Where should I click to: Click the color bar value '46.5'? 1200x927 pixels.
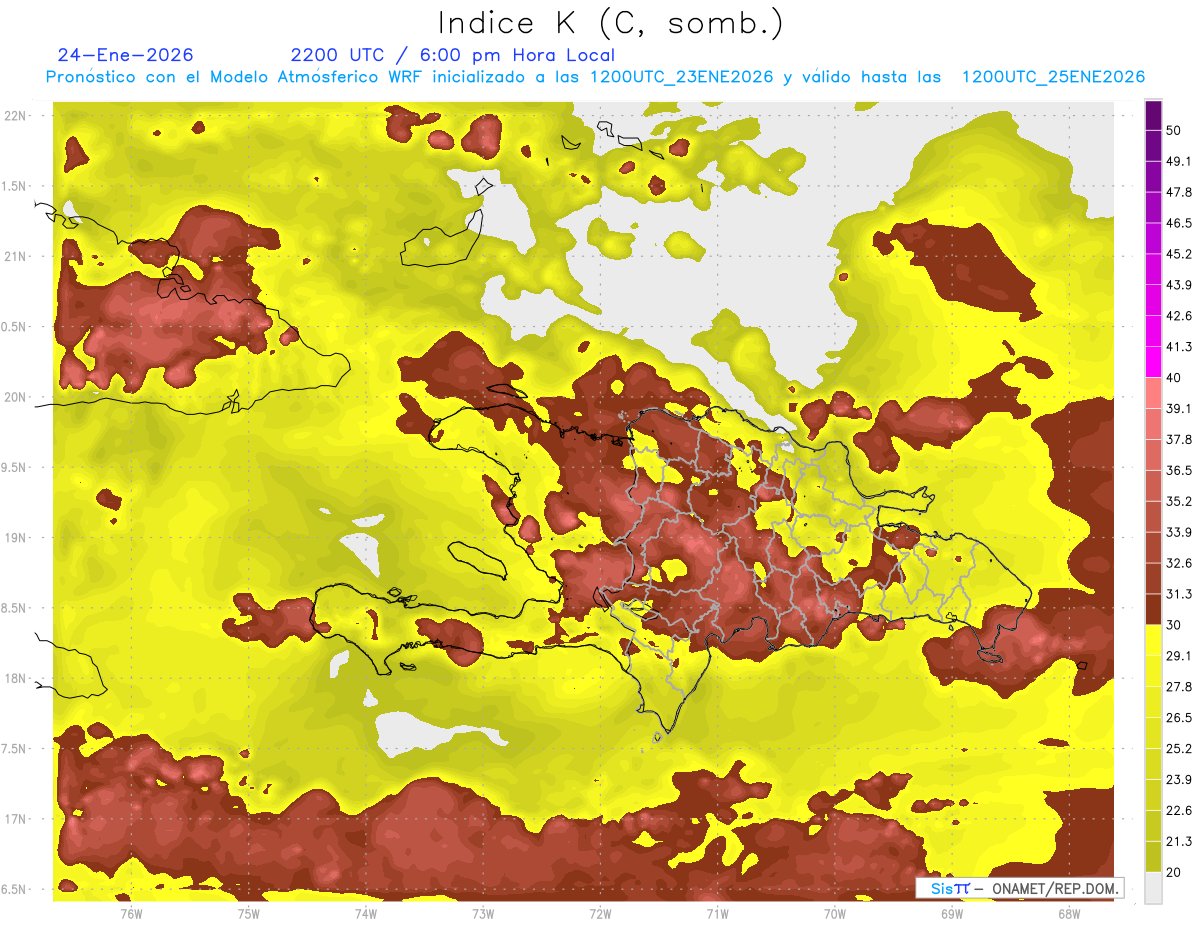tap(1179, 223)
